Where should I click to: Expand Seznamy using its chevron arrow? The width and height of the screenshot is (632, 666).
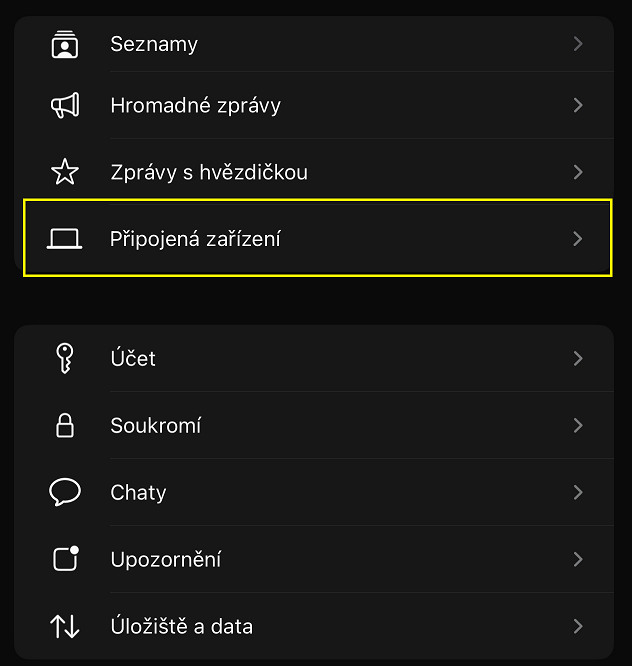click(578, 44)
